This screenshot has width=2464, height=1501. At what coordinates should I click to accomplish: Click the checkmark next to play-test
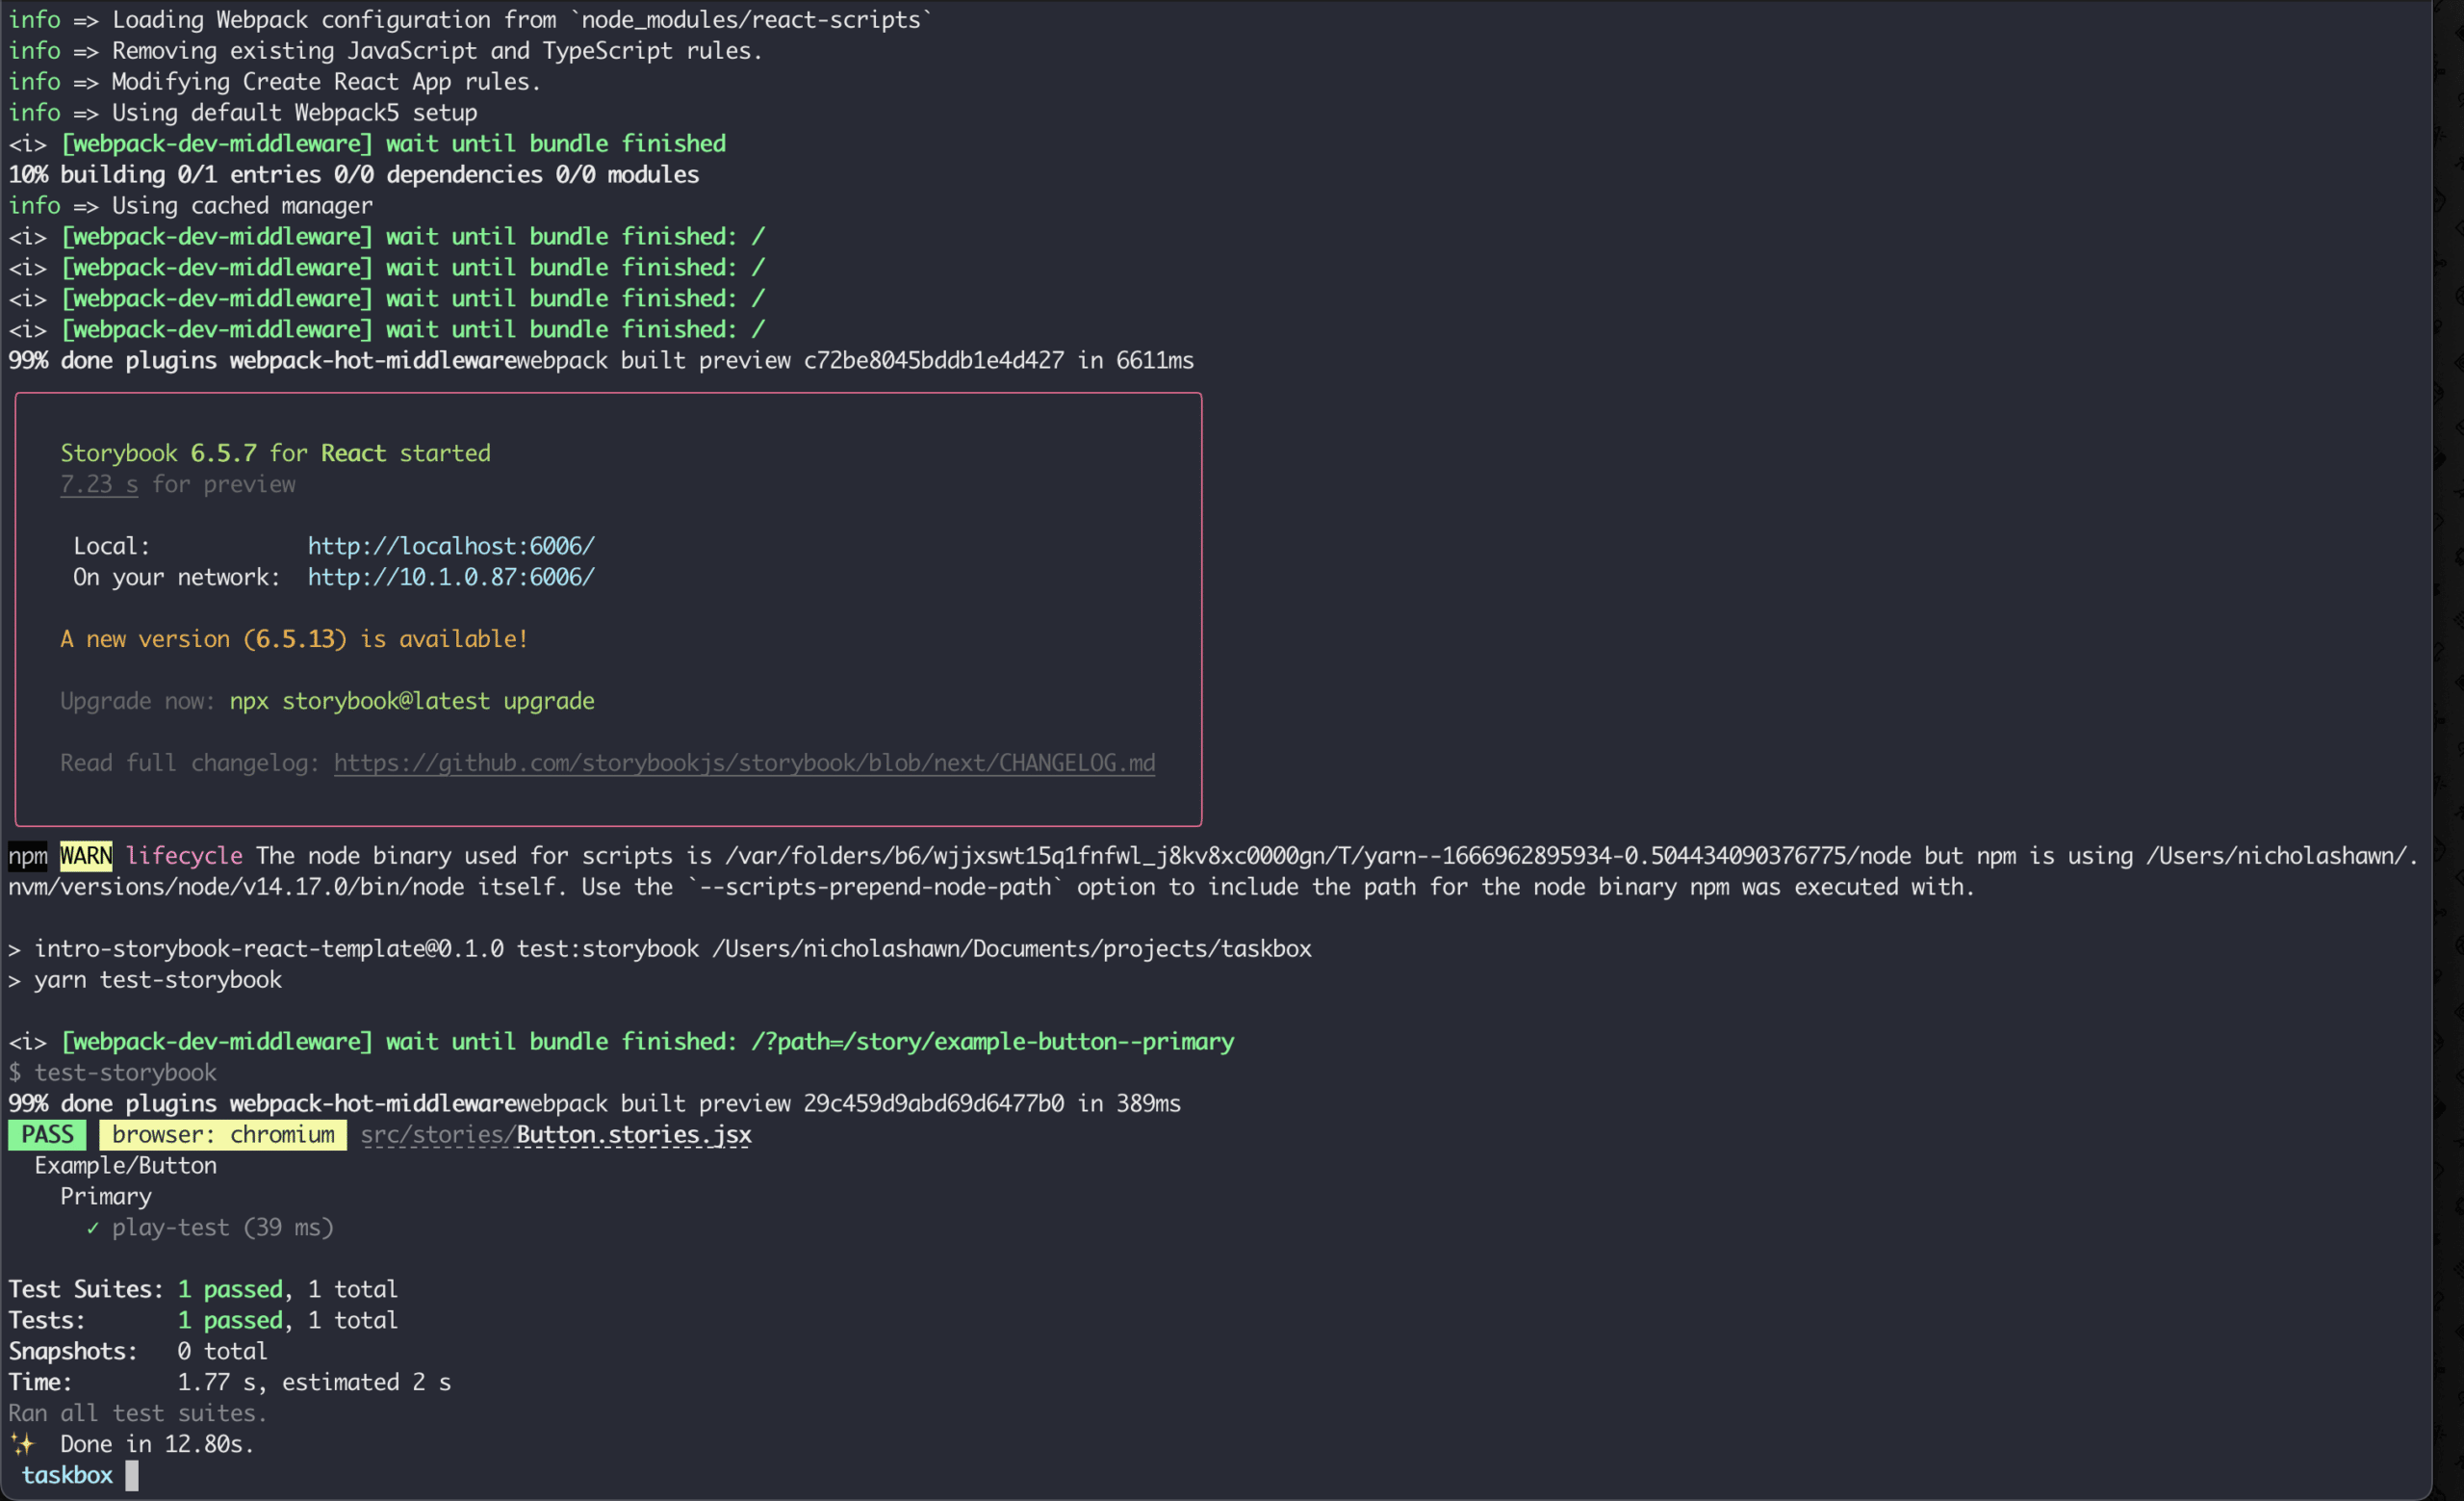[x=91, y=1228]
